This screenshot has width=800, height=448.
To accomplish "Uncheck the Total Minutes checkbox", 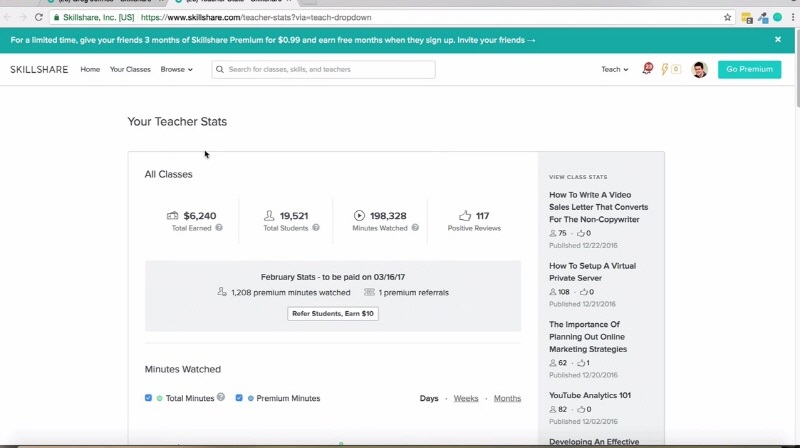I will pos(148,397).
